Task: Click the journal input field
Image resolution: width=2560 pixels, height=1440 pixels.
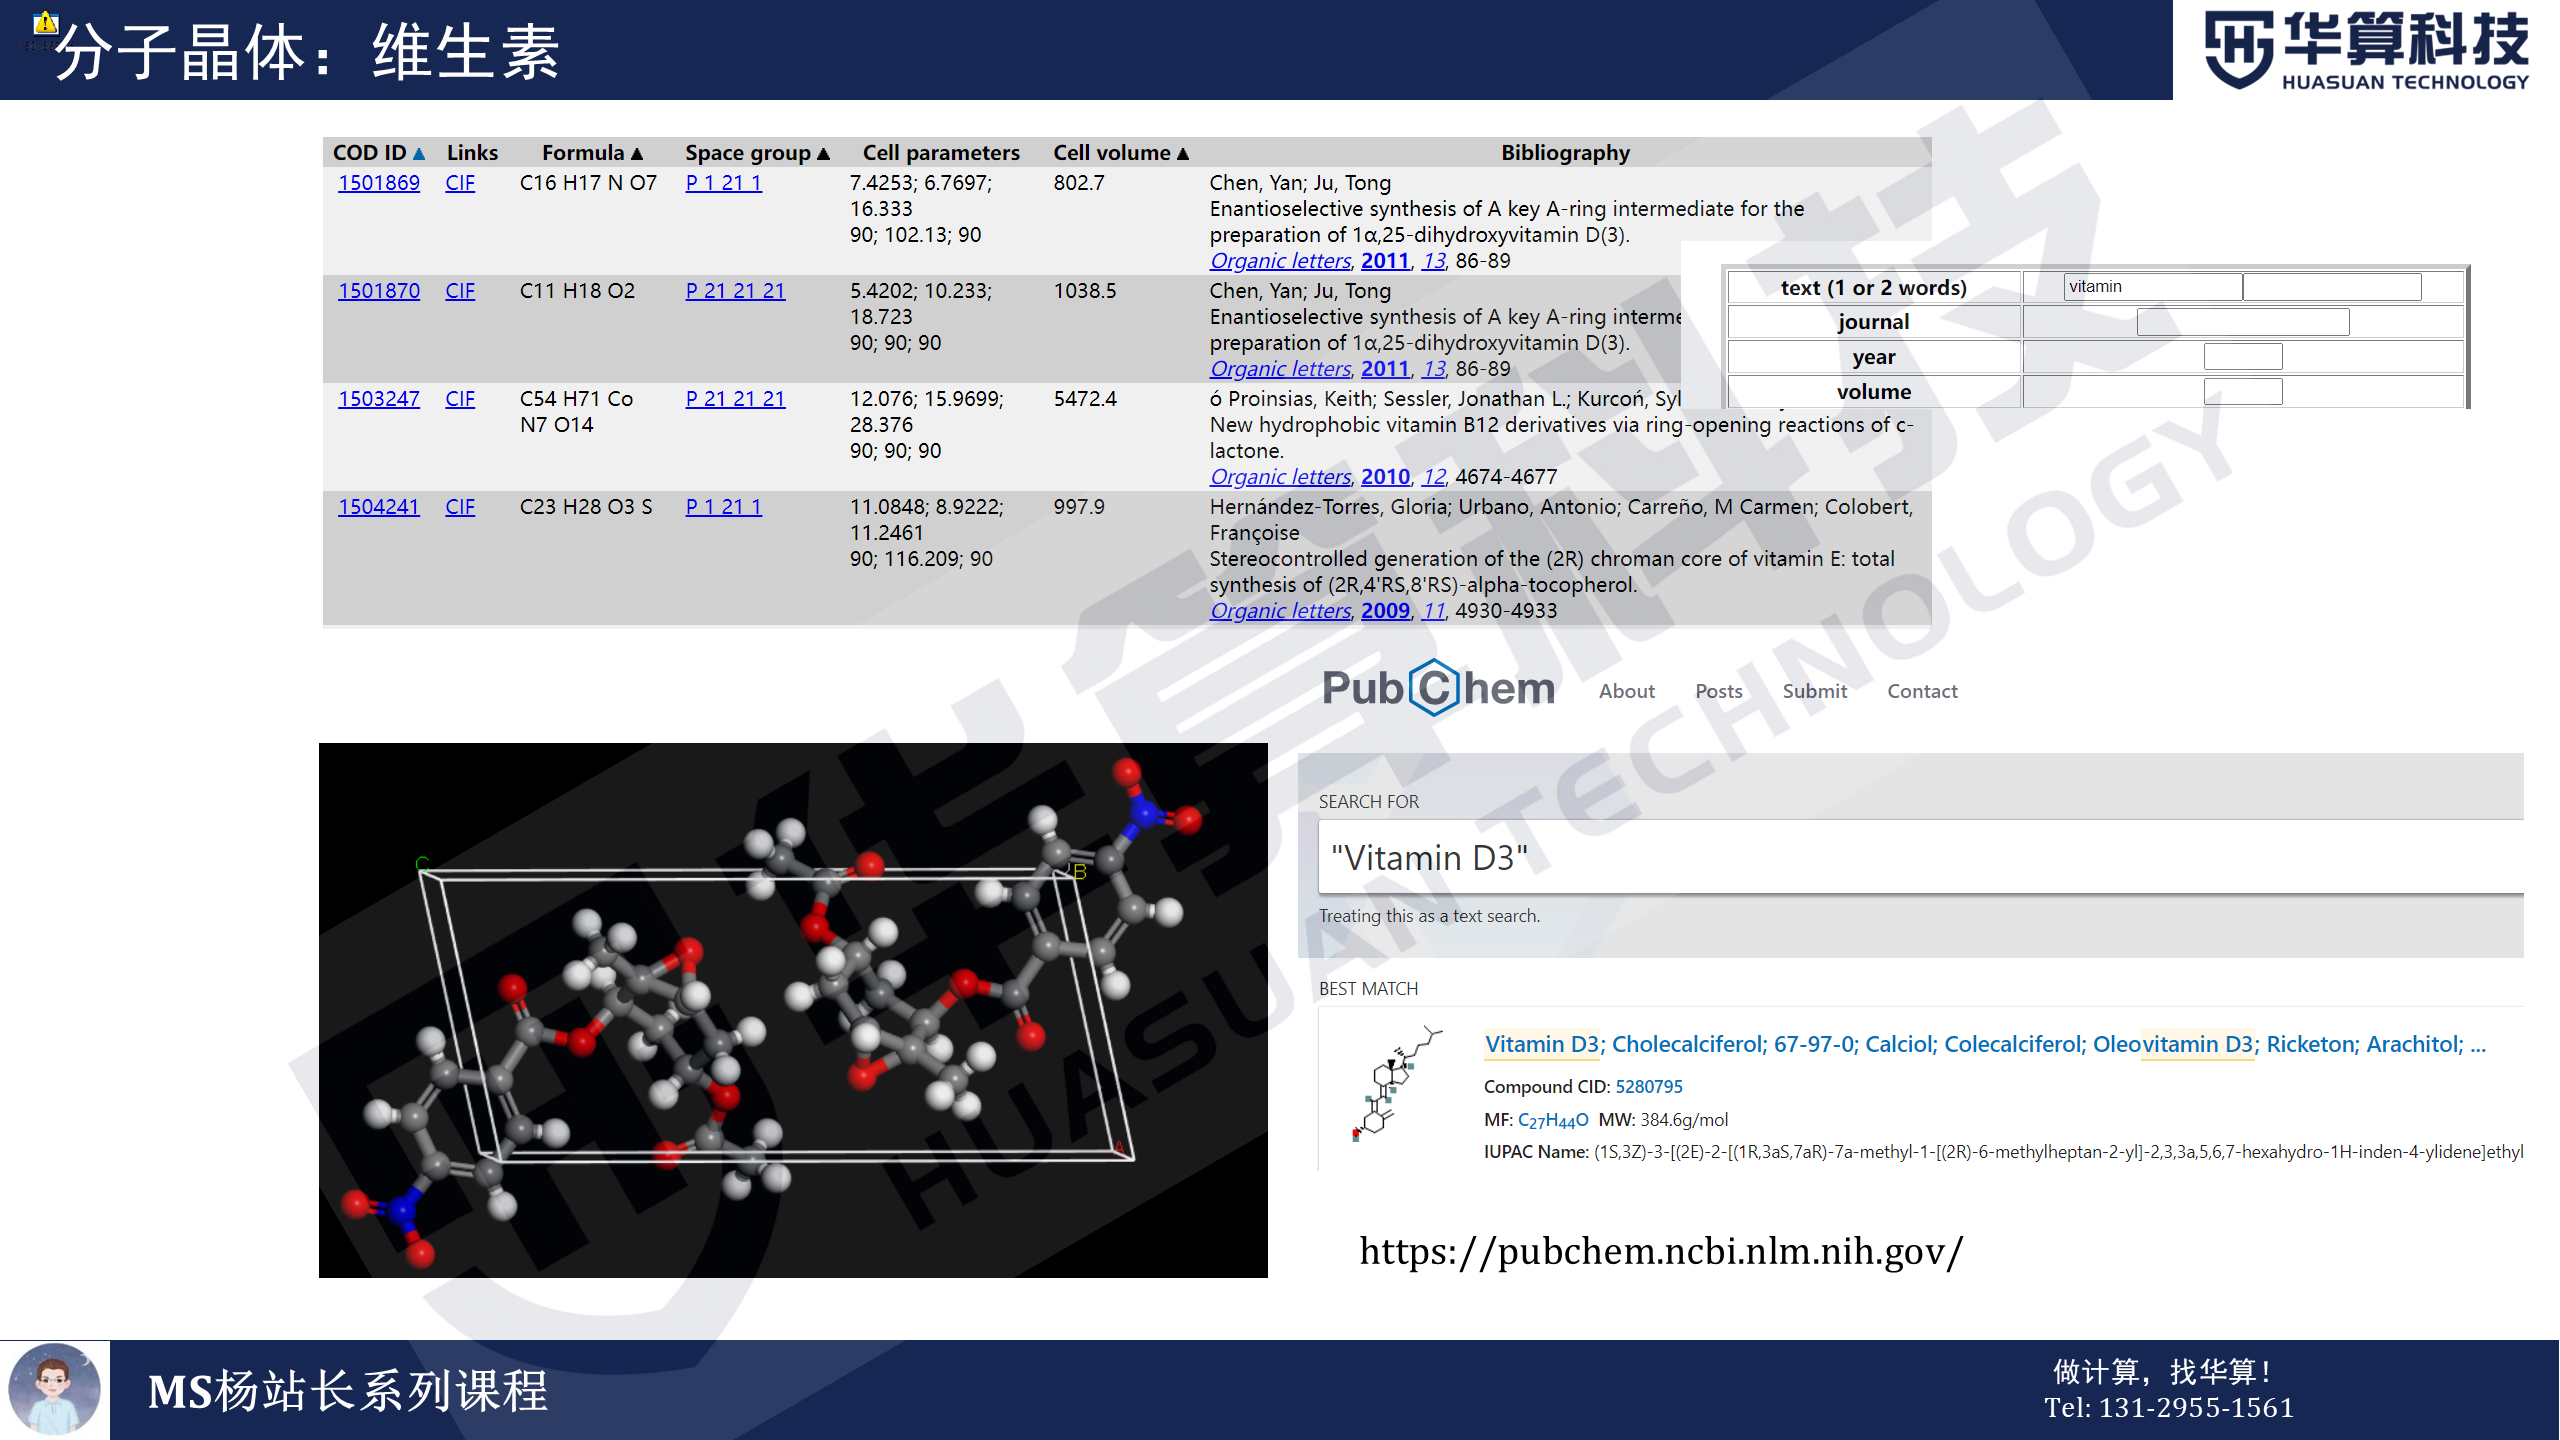Action: point(2242,322)
